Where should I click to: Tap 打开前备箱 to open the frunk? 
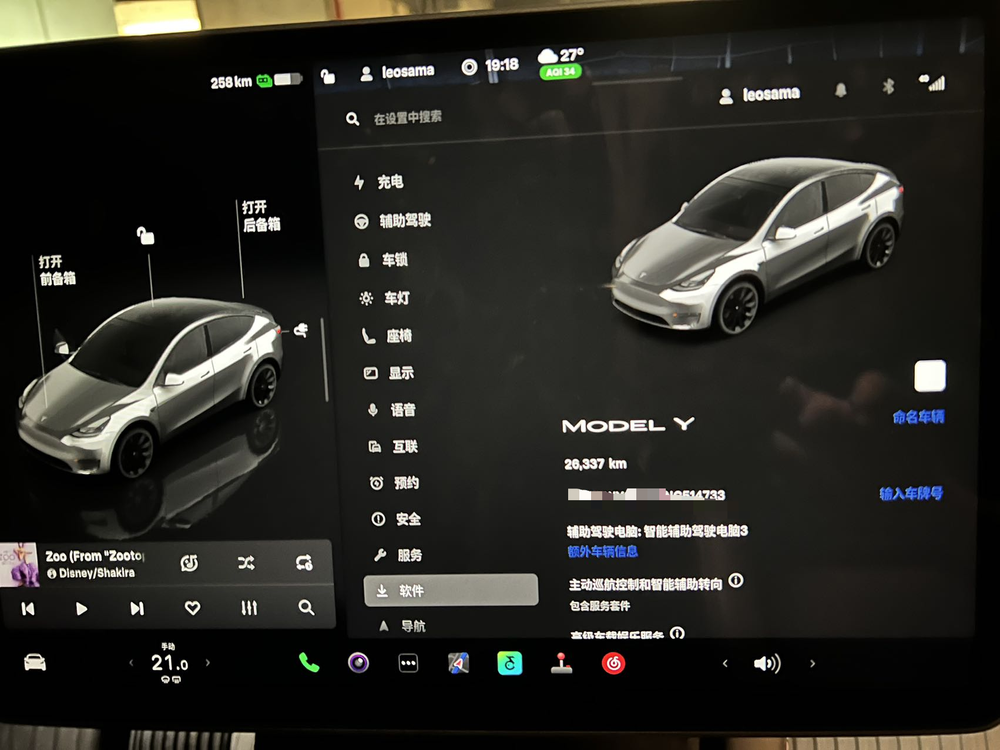(57, 270)
